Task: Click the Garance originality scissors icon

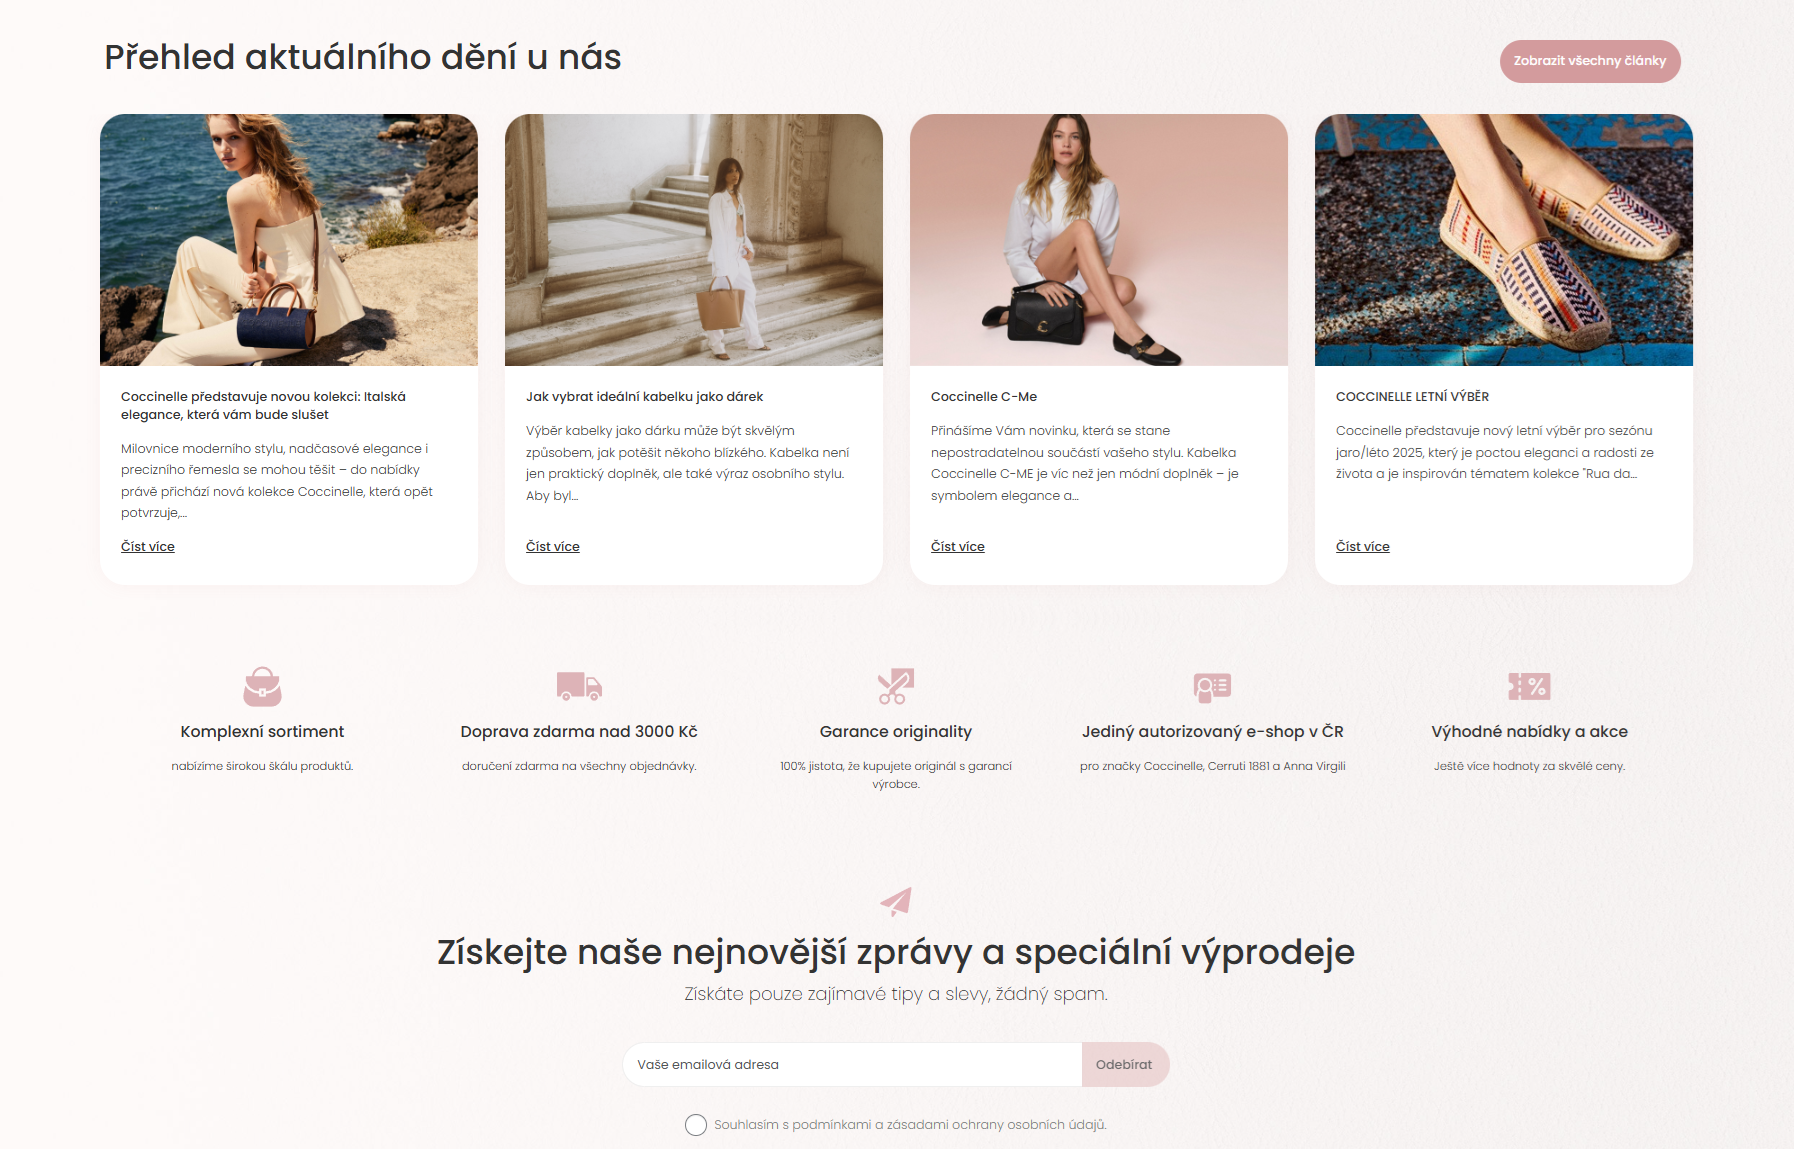Action: 896,686
